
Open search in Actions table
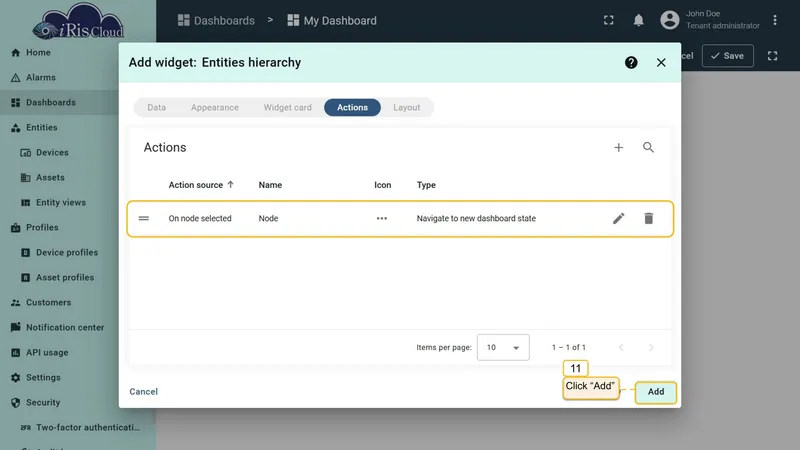pos(648,147)
